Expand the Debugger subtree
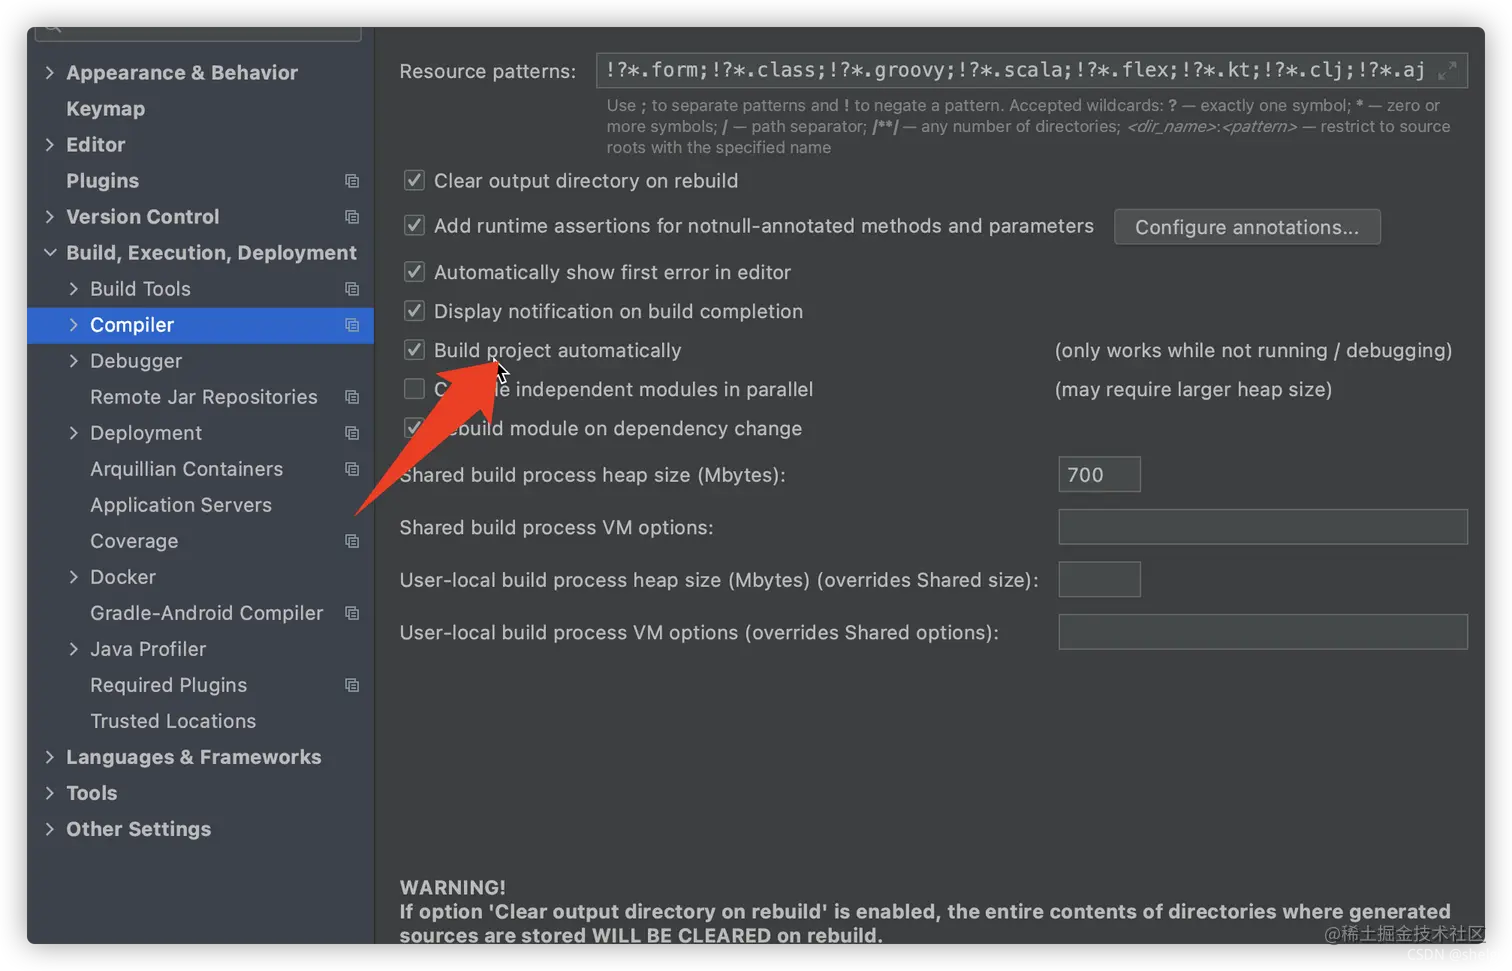The width and height of the screenshot is (1512, 971). tap(73, 361)
